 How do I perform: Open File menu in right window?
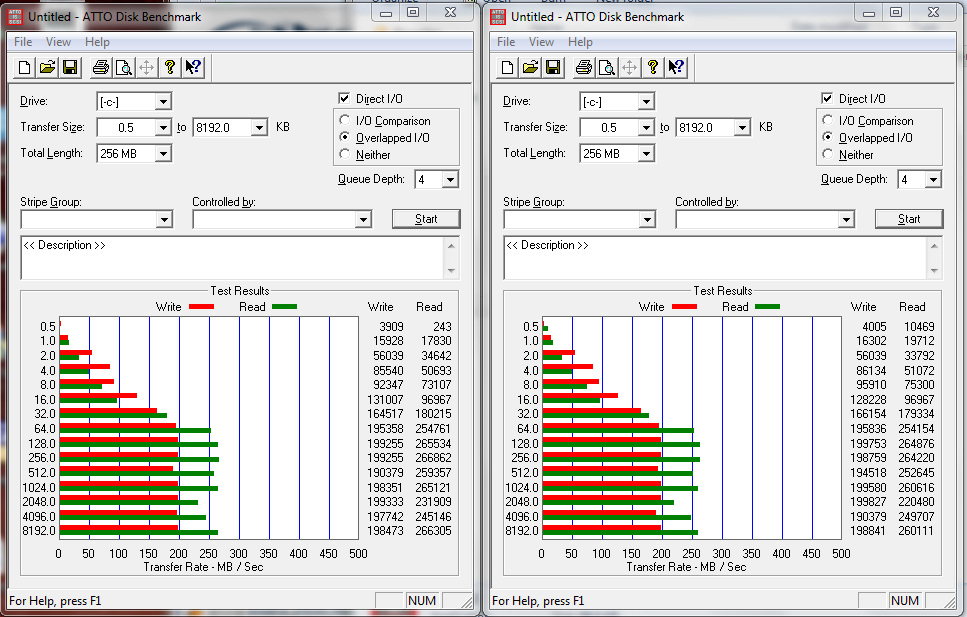[x=506, y=42]
